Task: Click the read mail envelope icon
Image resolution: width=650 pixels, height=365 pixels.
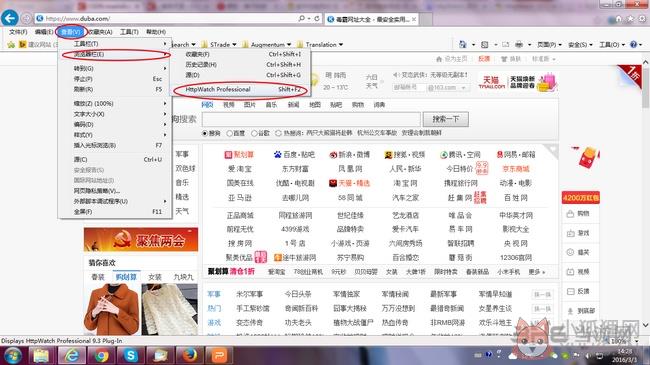Action: [505, 44]
